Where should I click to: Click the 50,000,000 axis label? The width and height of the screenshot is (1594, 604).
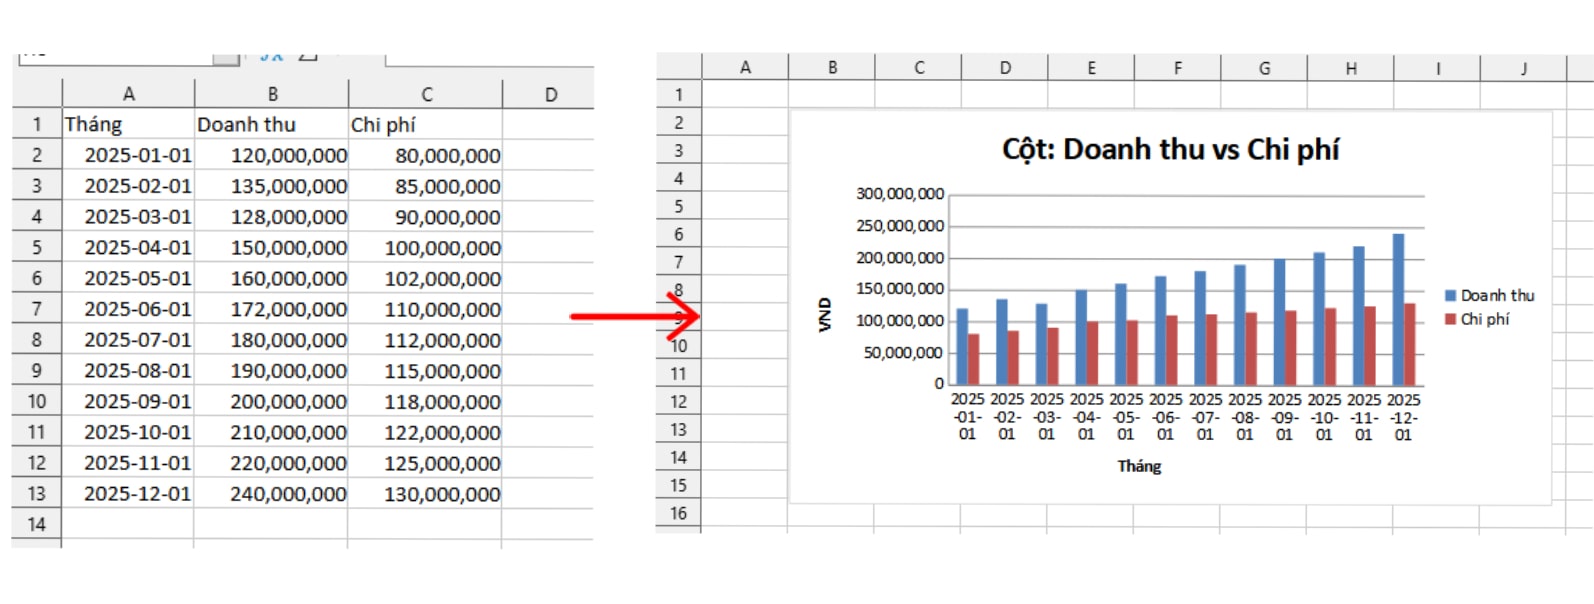[x=904, y=353]
